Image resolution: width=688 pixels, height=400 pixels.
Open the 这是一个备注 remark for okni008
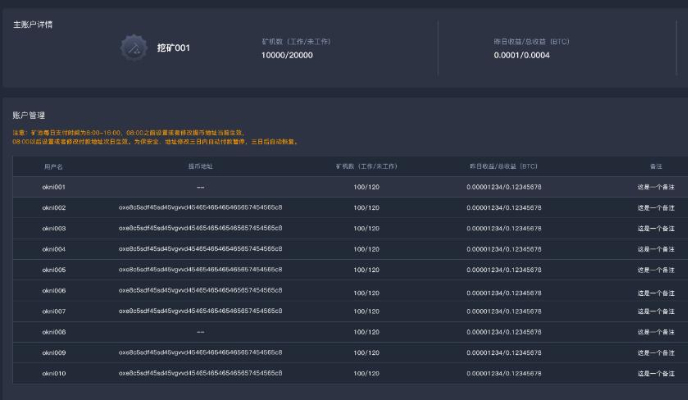(x=656, y=332)
